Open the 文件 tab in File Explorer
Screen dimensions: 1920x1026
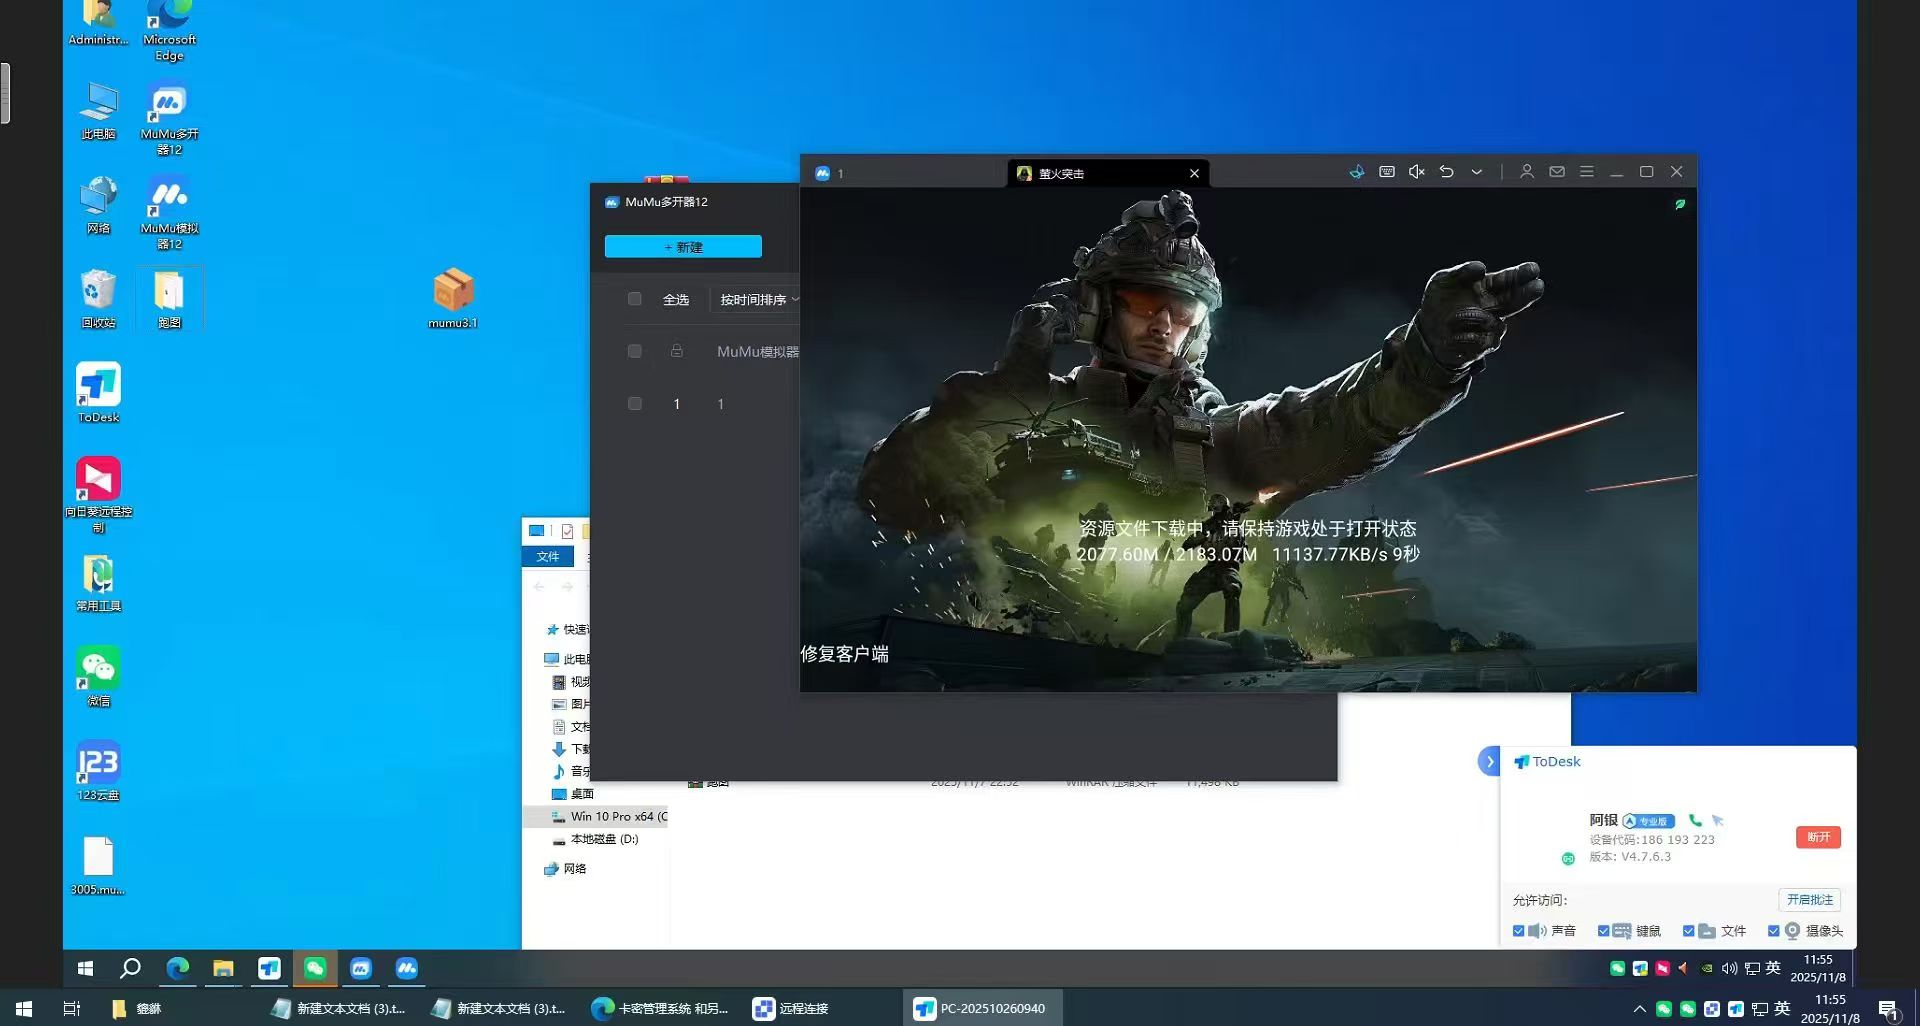click(548, 557)
